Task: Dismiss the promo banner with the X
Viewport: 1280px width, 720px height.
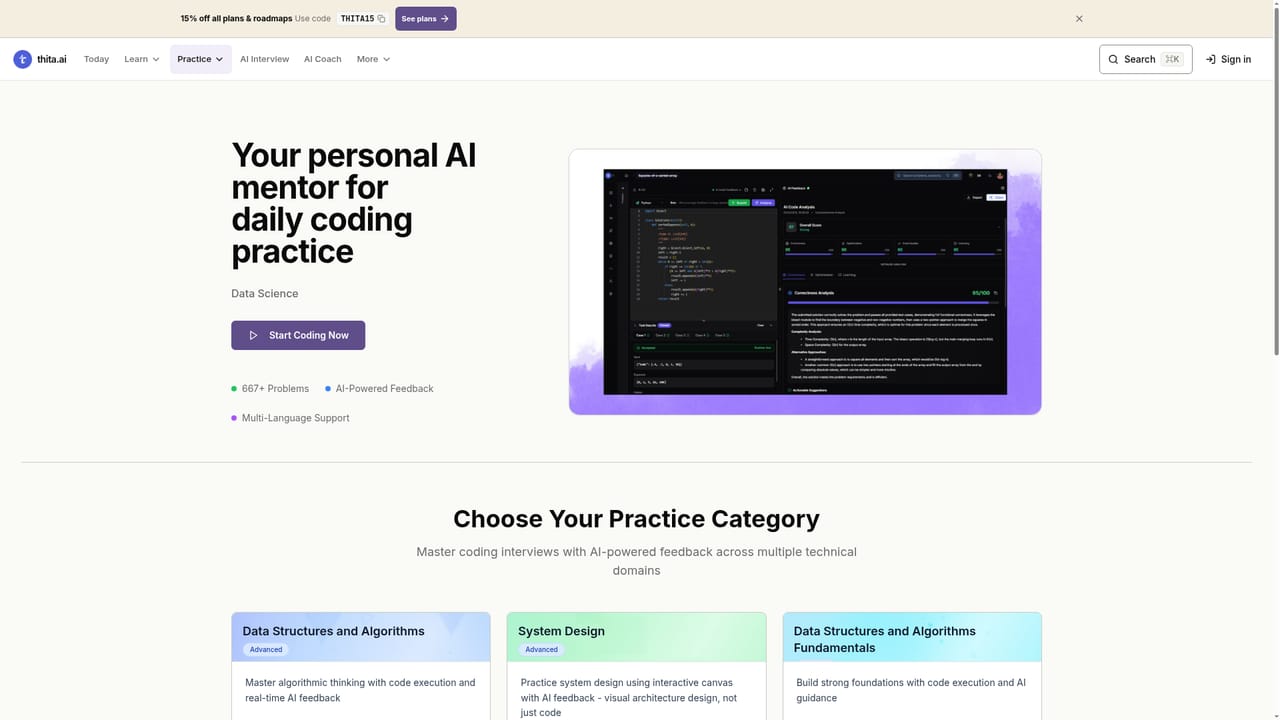Action: click(x=1079, y=19)
